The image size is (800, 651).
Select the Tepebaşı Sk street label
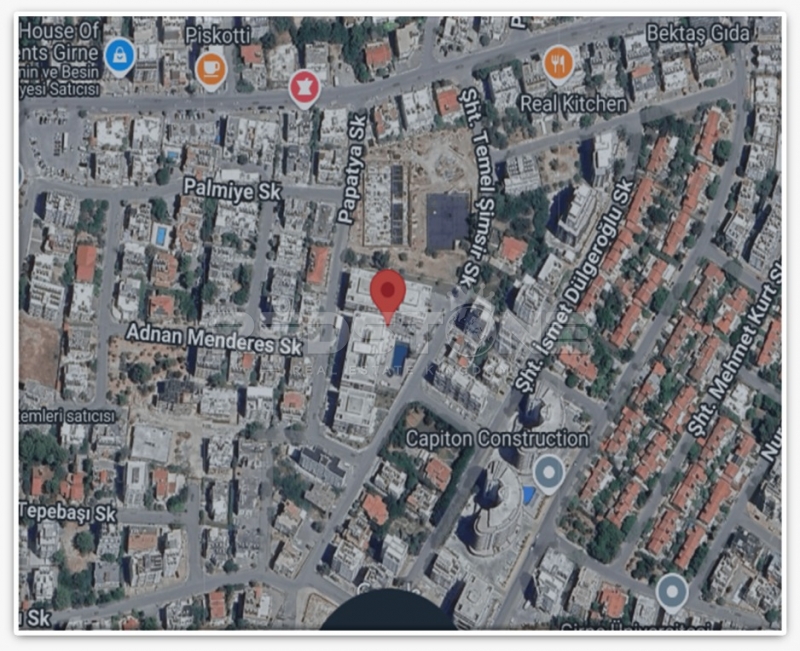point(68,513)
